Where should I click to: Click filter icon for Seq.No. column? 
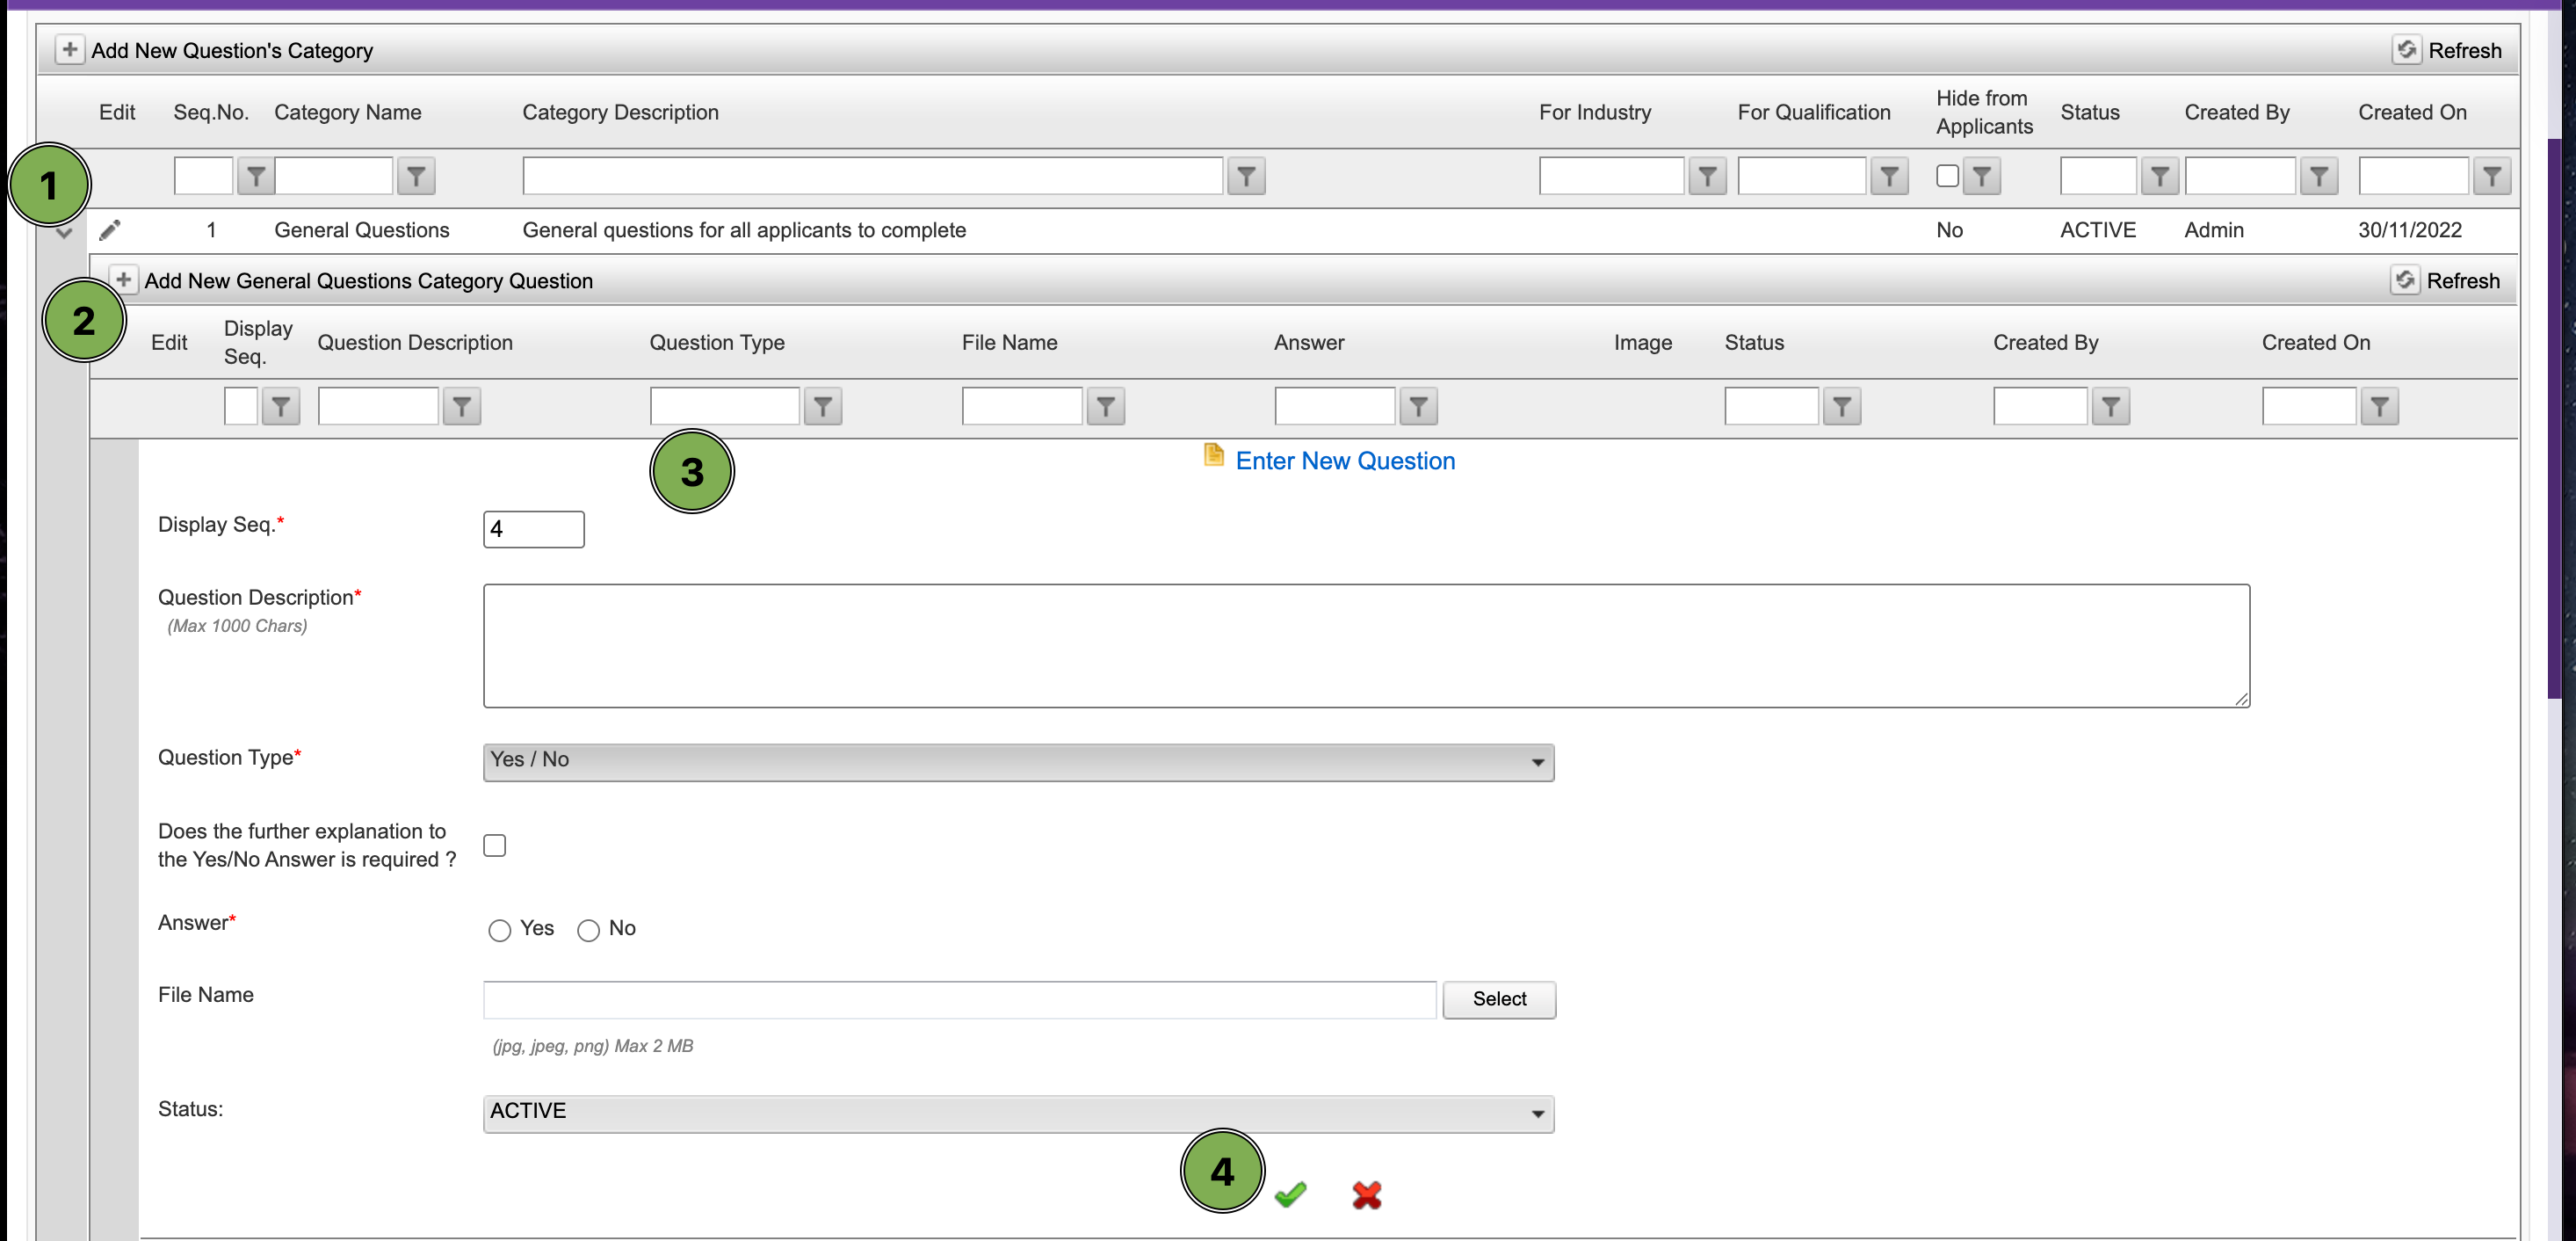pyautogui.click(x=256, y=177)
